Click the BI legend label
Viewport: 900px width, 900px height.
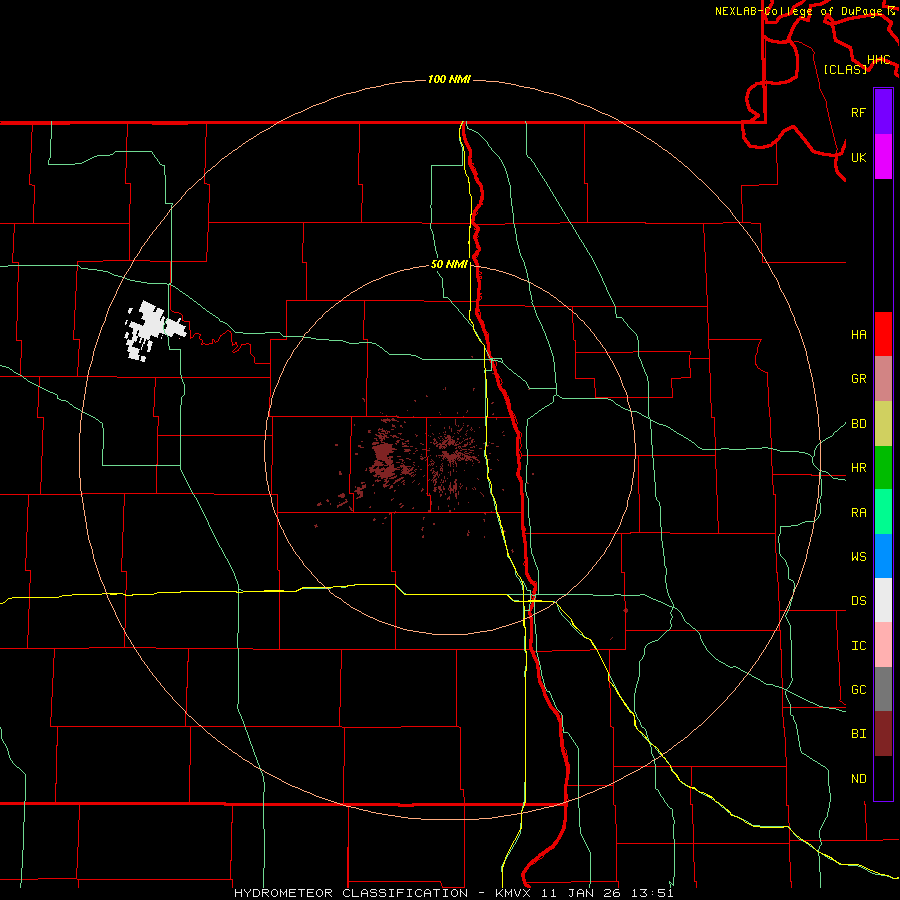click(858, 734)
